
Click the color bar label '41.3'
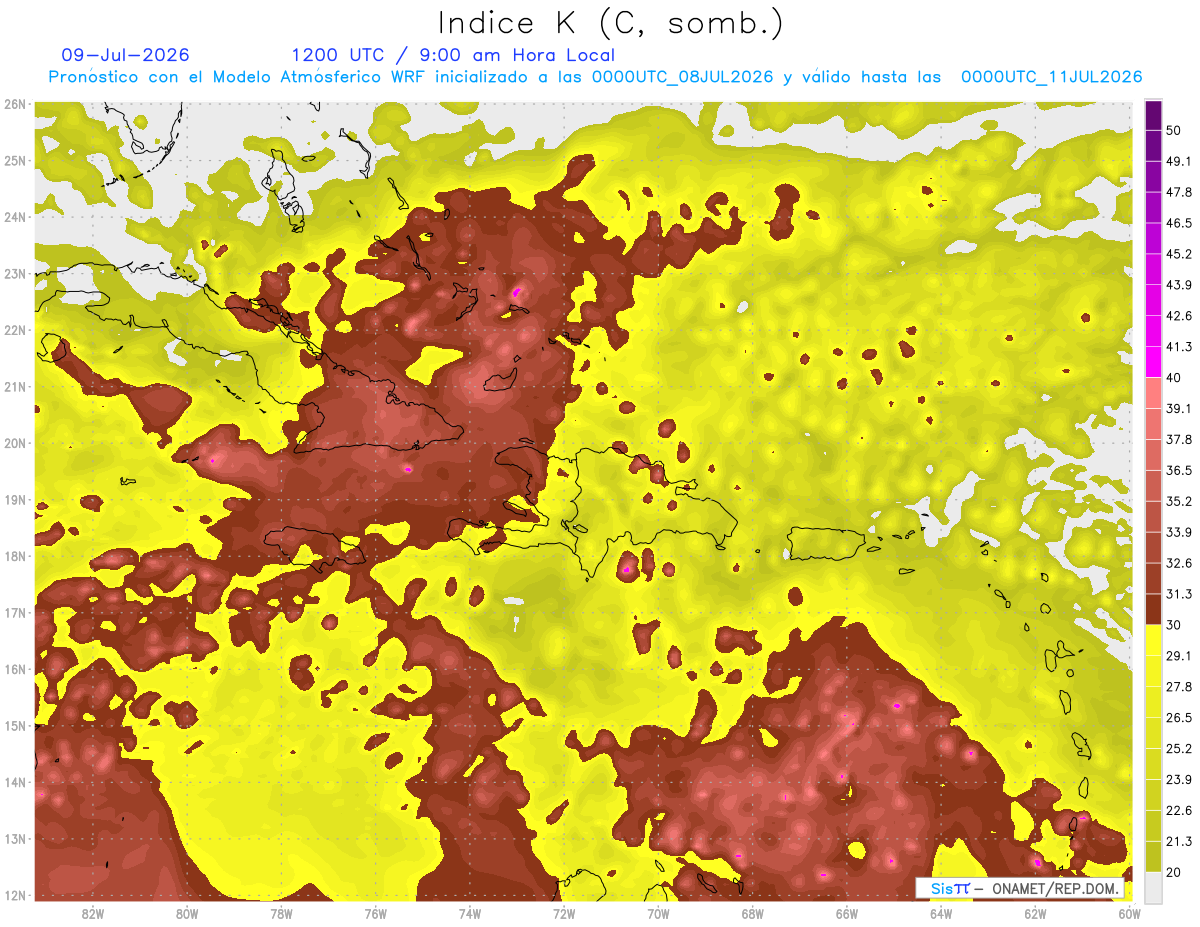pyautogui.click(x=1178, y=347)
